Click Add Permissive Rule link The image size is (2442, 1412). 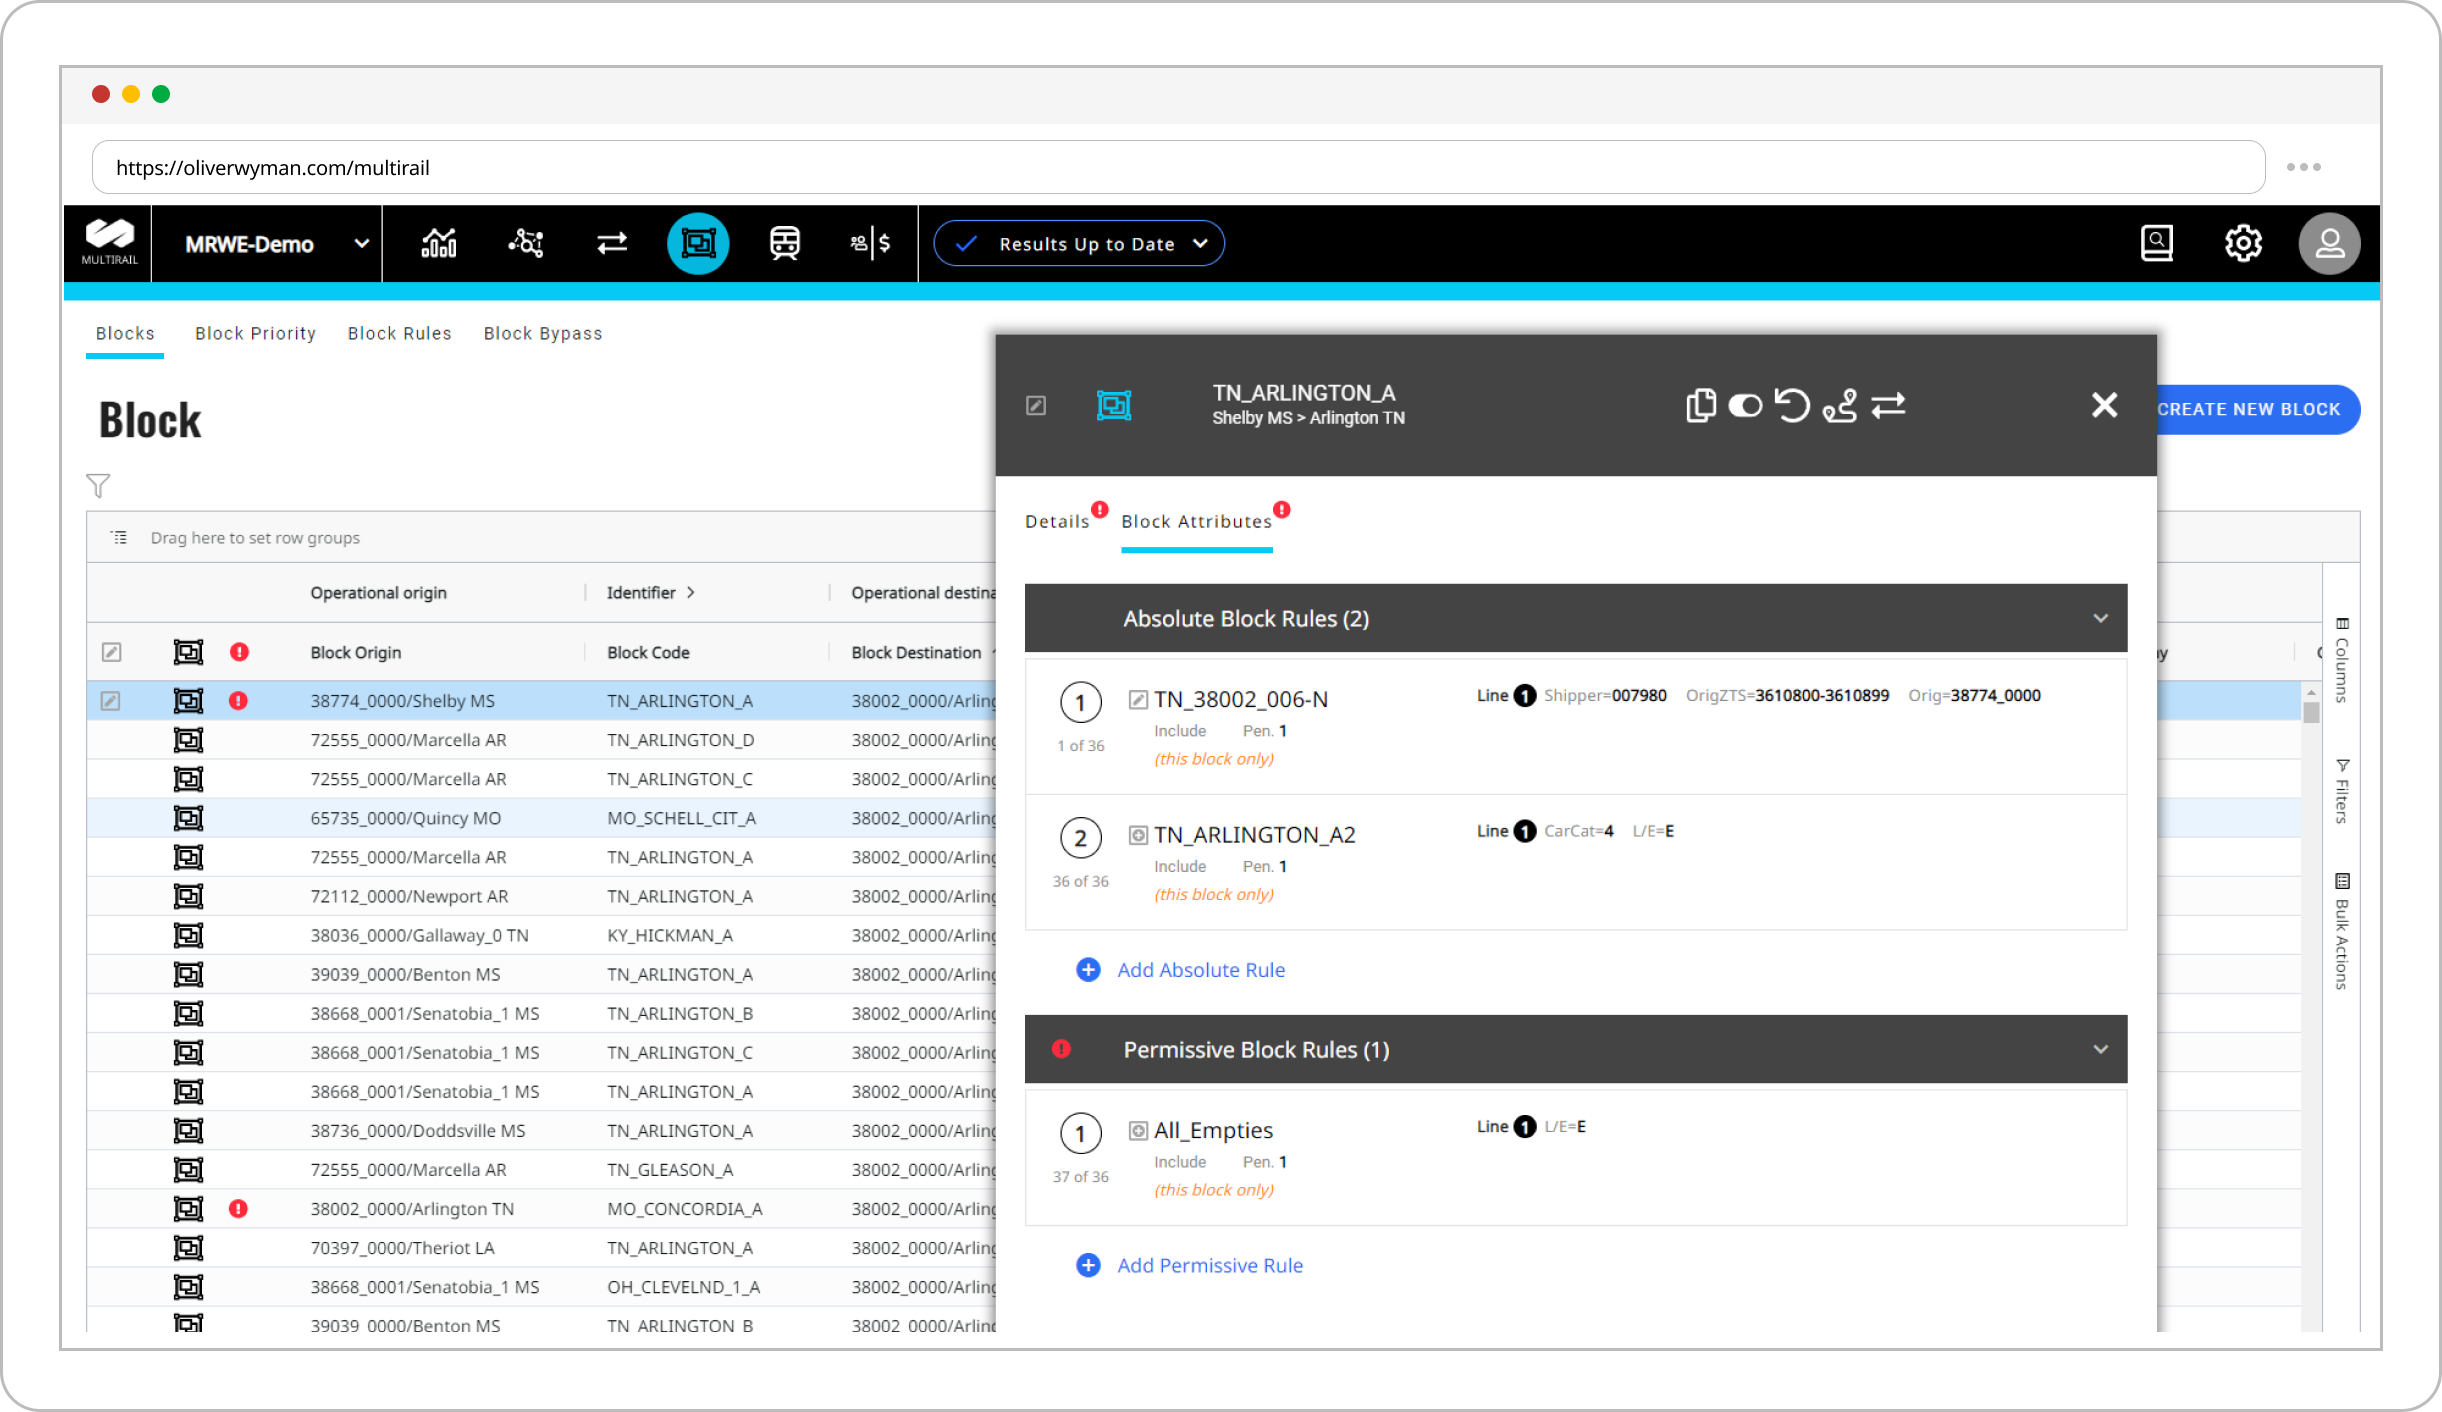[1210, 1265]
